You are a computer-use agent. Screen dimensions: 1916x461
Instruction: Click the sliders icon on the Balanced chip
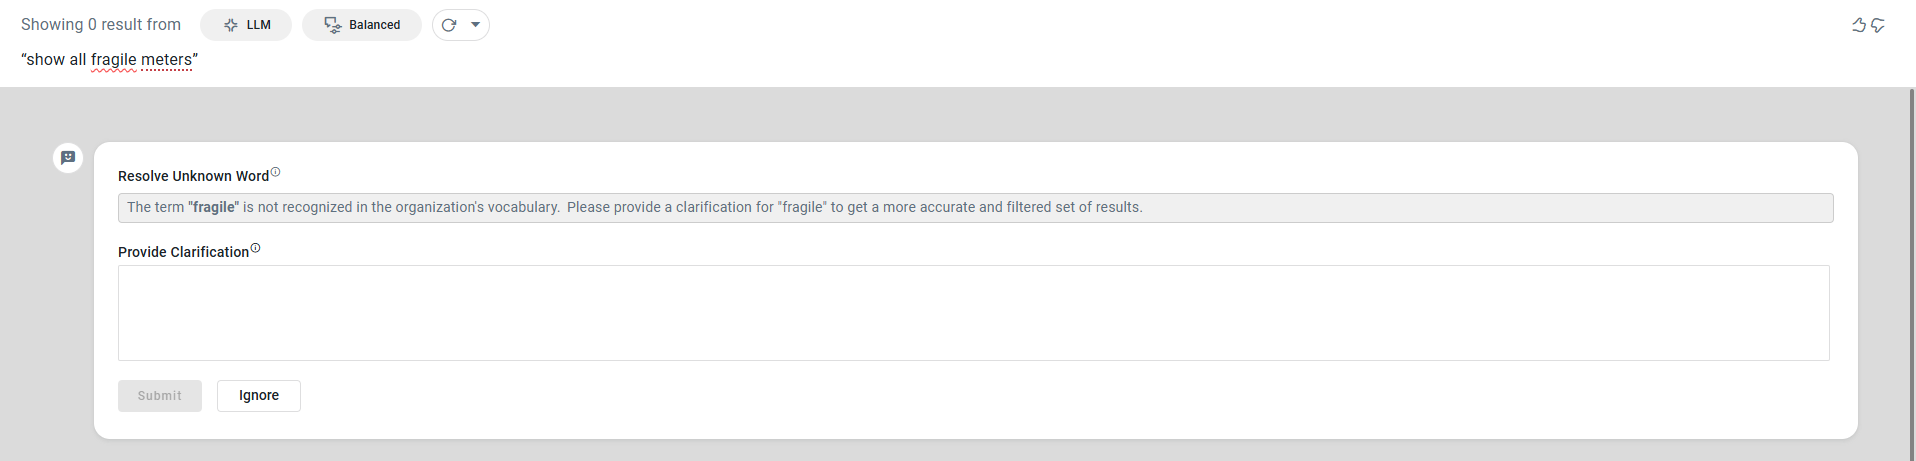(333, 25)
